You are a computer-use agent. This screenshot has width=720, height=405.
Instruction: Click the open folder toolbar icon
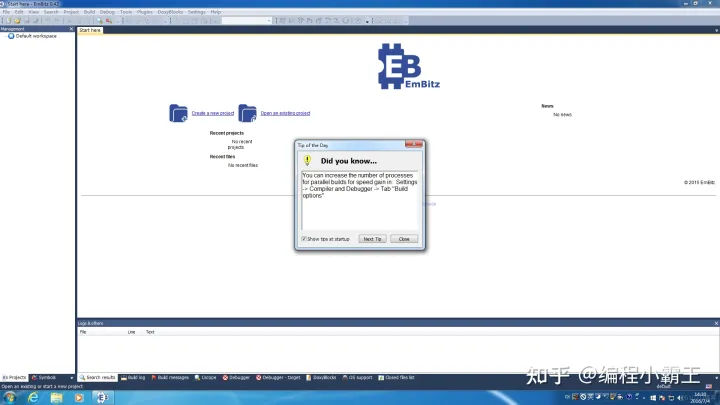[17, 21]
